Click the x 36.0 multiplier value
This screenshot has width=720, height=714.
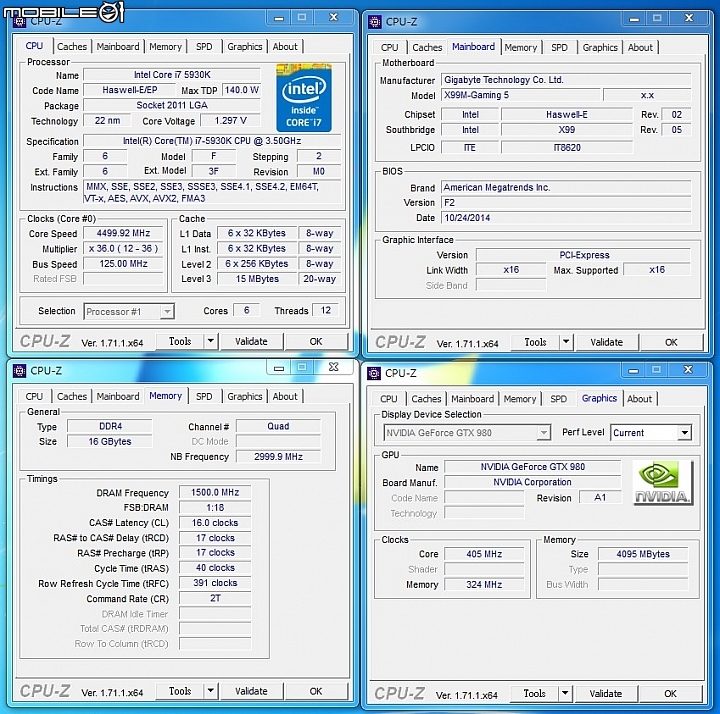point(123,248)
